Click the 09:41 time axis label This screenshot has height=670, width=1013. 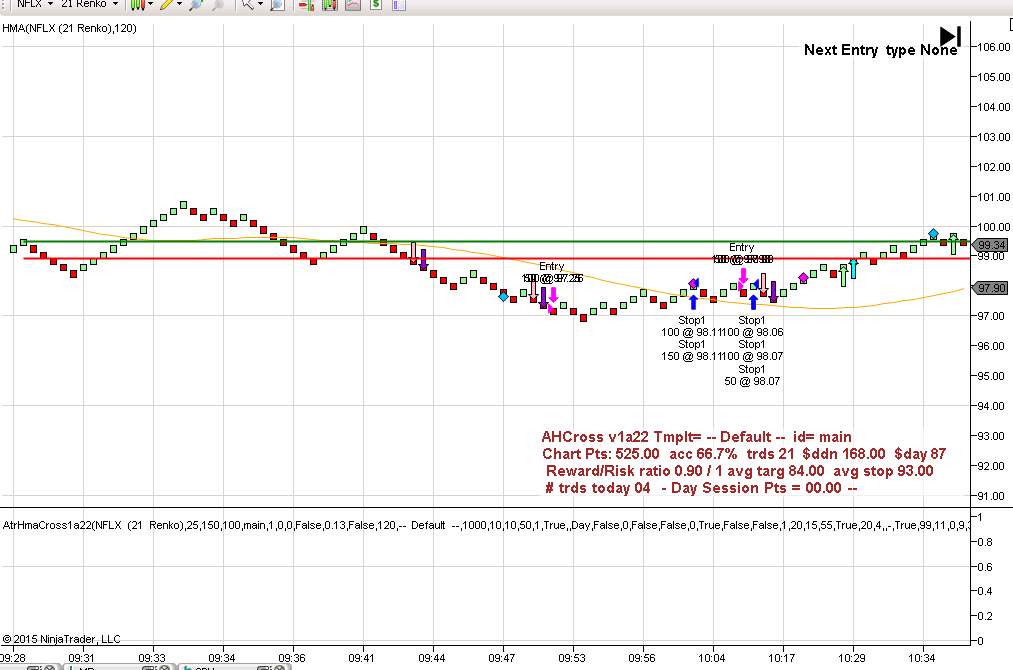(x=360, y=658)
